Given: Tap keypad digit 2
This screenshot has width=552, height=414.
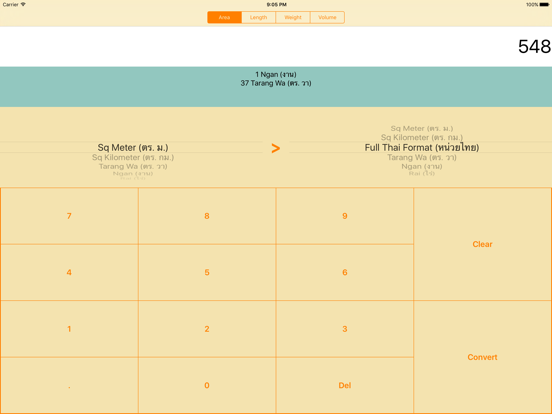Looking at the screenshot, I should tap(207, 329).
